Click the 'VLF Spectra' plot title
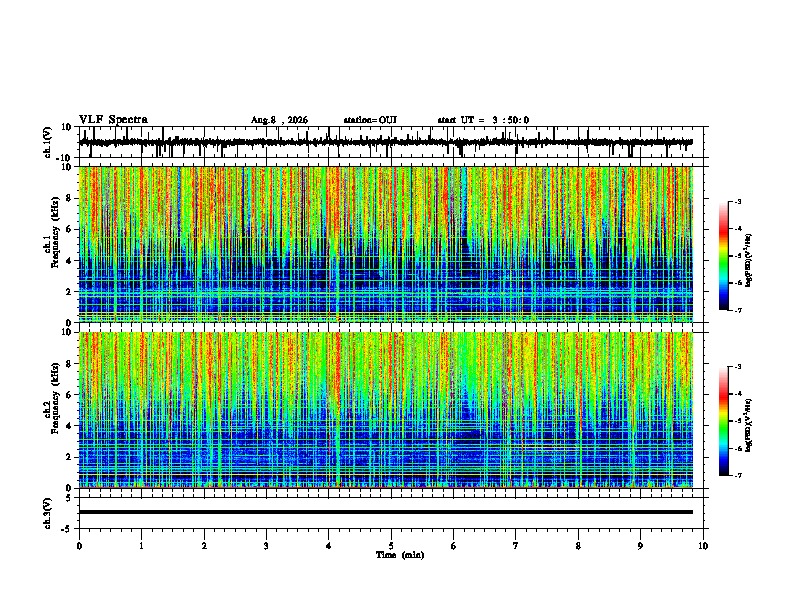The image size is (792, 612). click(113, 120)
